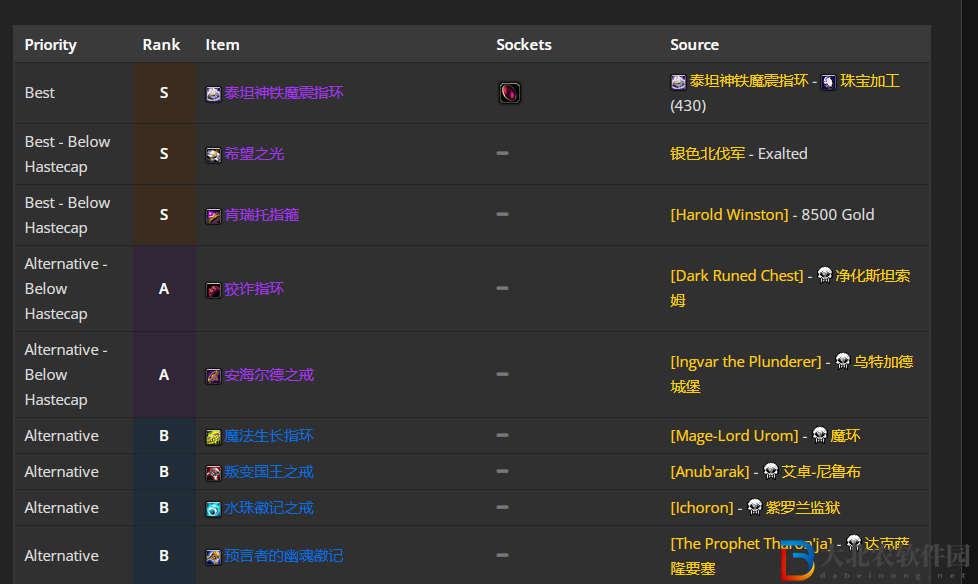Open the 银色北伐军 reputation link
The height and width of the screenshot is (584, 978).
point(707,154)
